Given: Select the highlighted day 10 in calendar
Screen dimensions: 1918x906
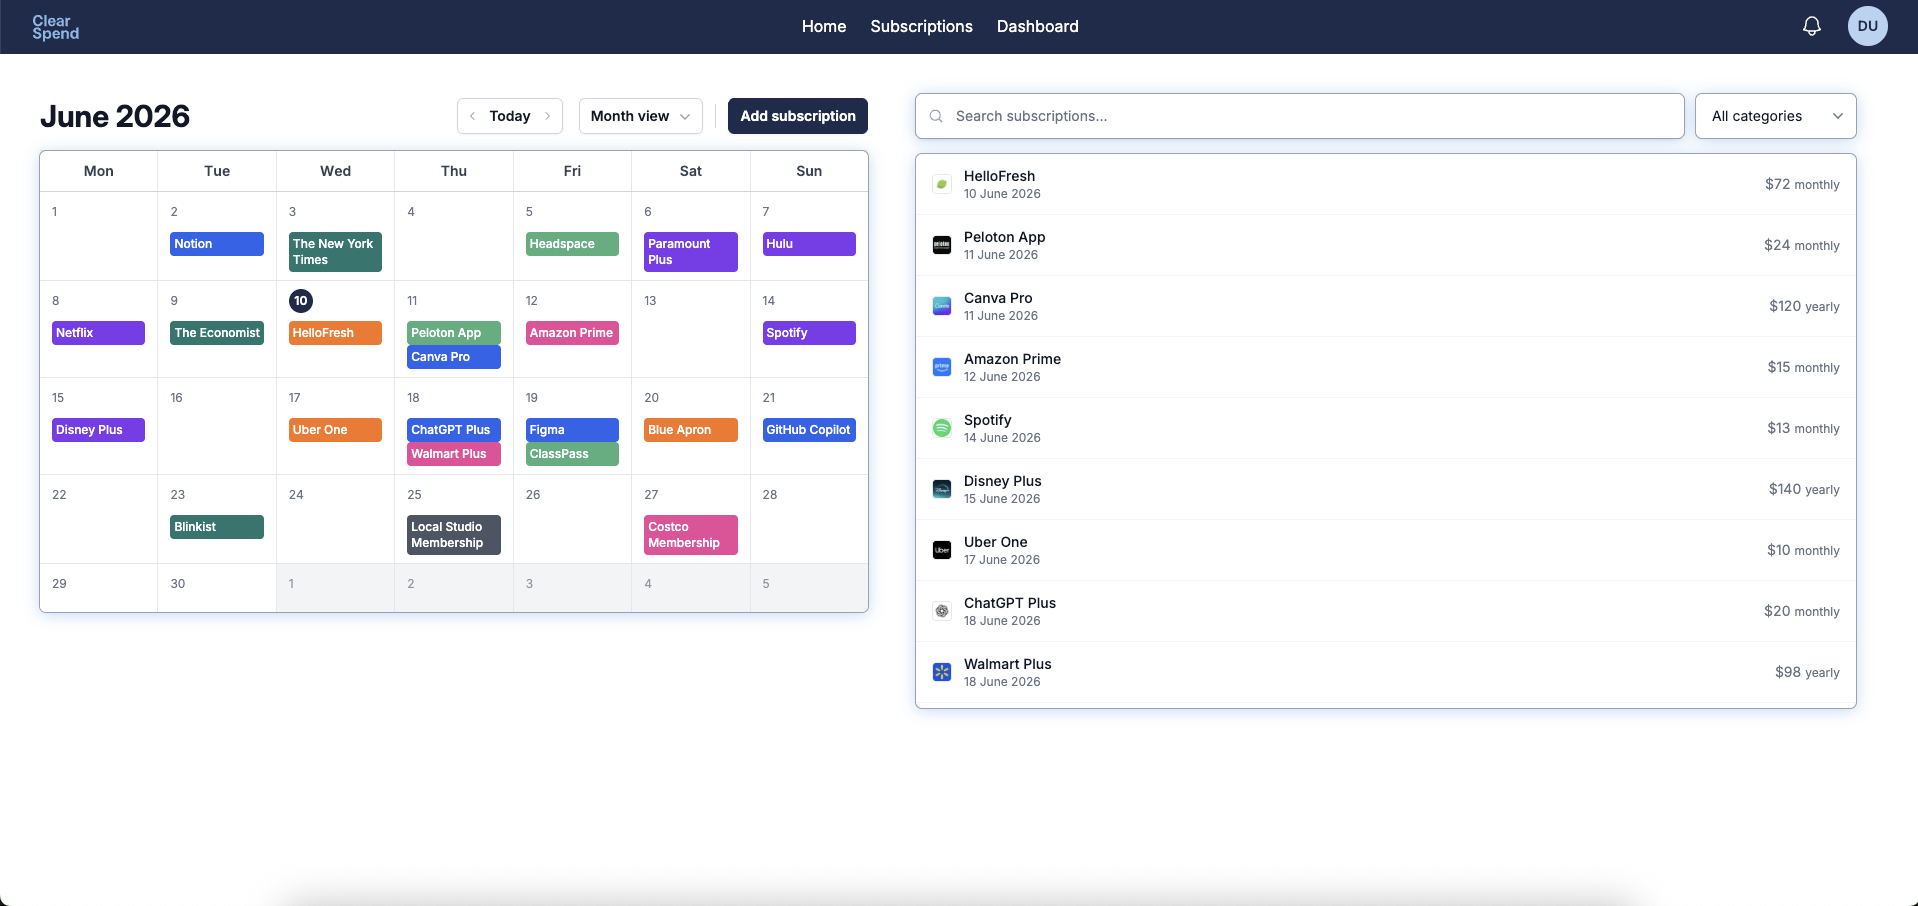Looking at the screenshot, I should click(x=300, y=301).
